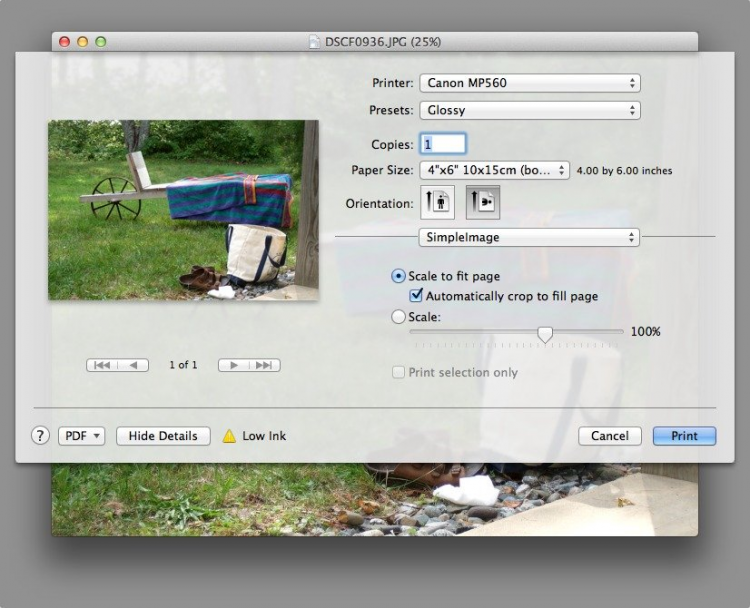Go to next page in preview
Viewport: 750px width, 608px height.
(x=233, y=365)
